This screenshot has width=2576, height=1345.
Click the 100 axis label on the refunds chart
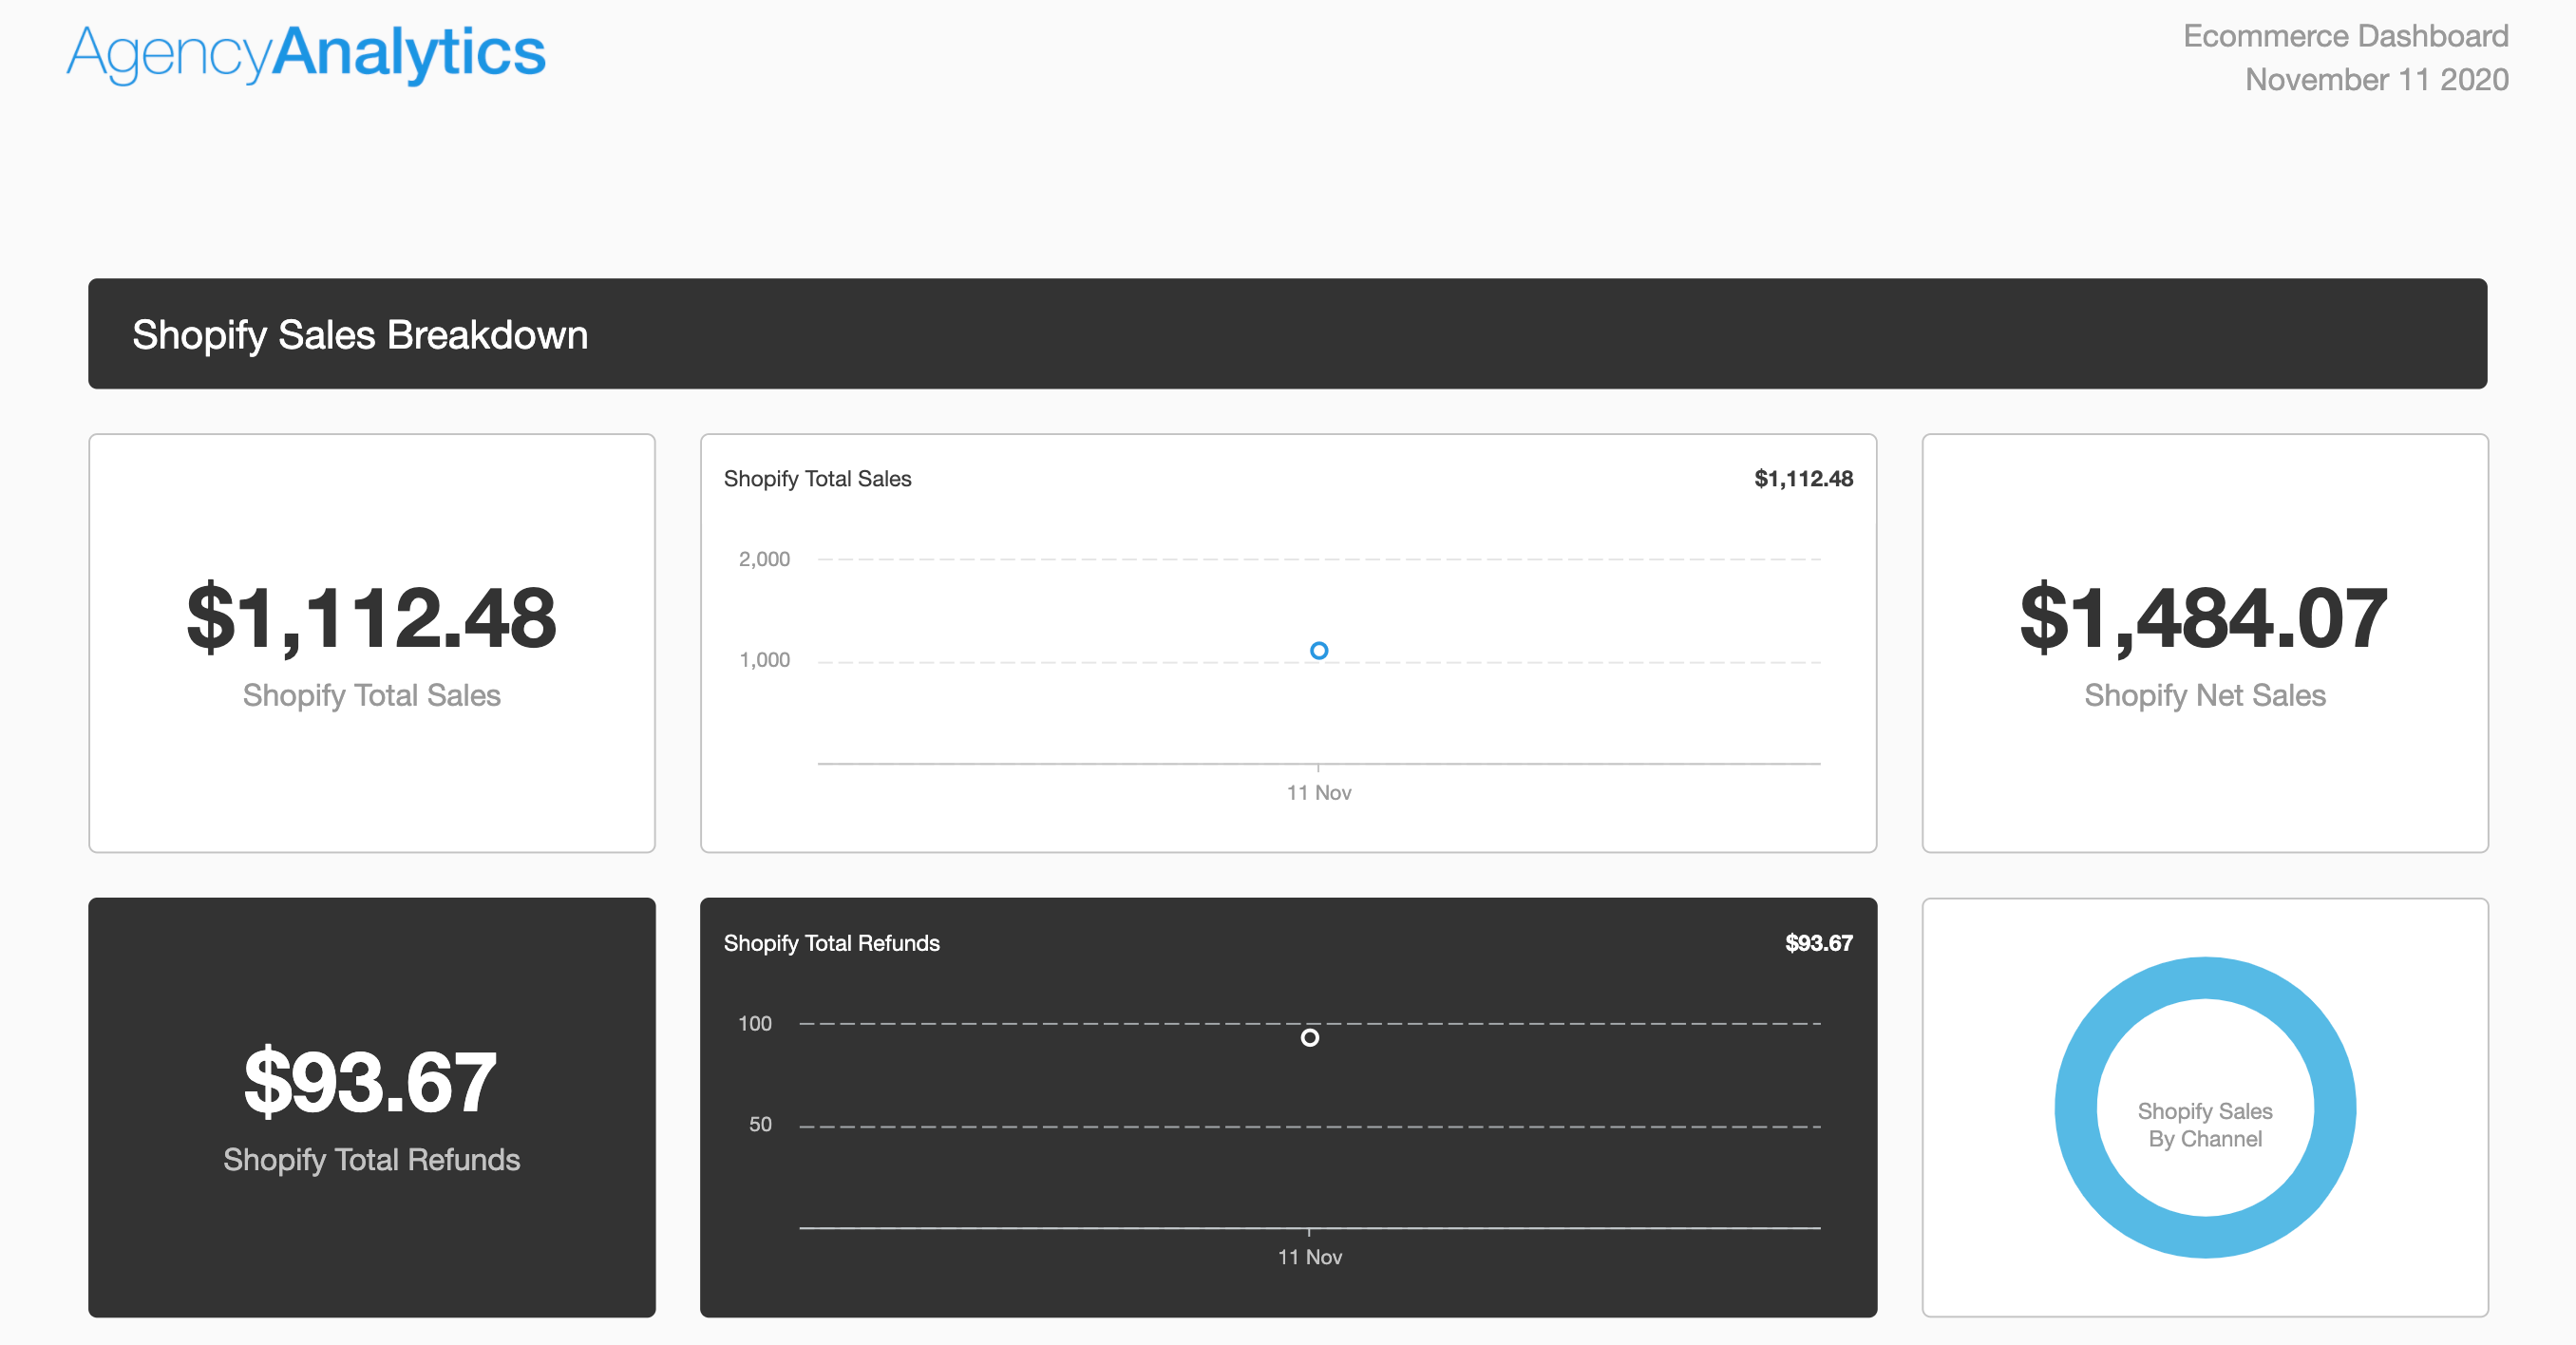tap(754, 1024)
